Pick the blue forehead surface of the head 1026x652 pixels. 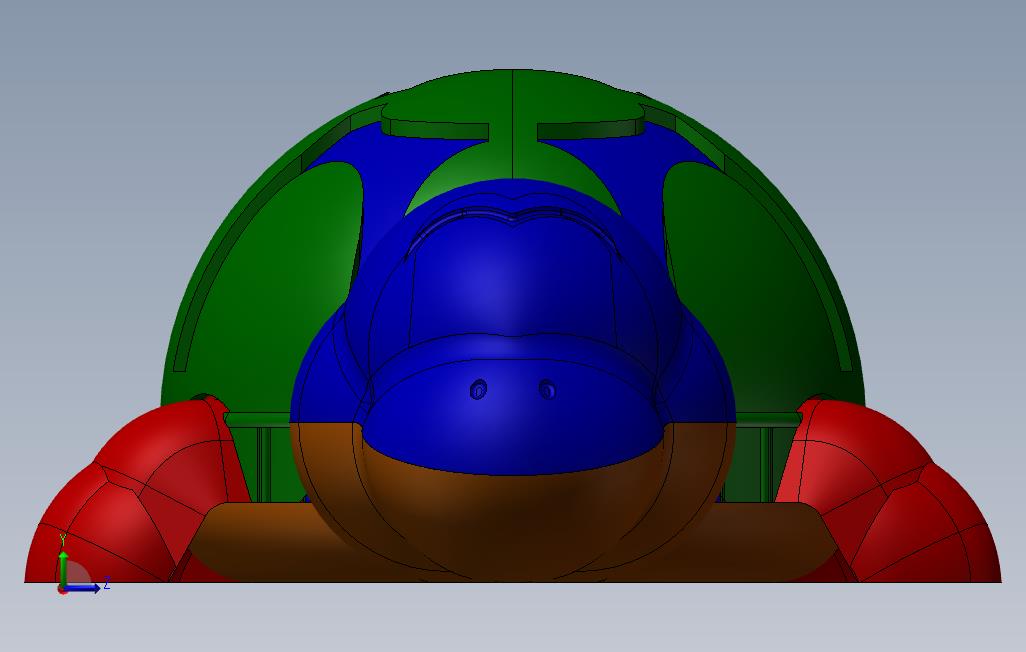pyautogui.click(x=512, y=278)
